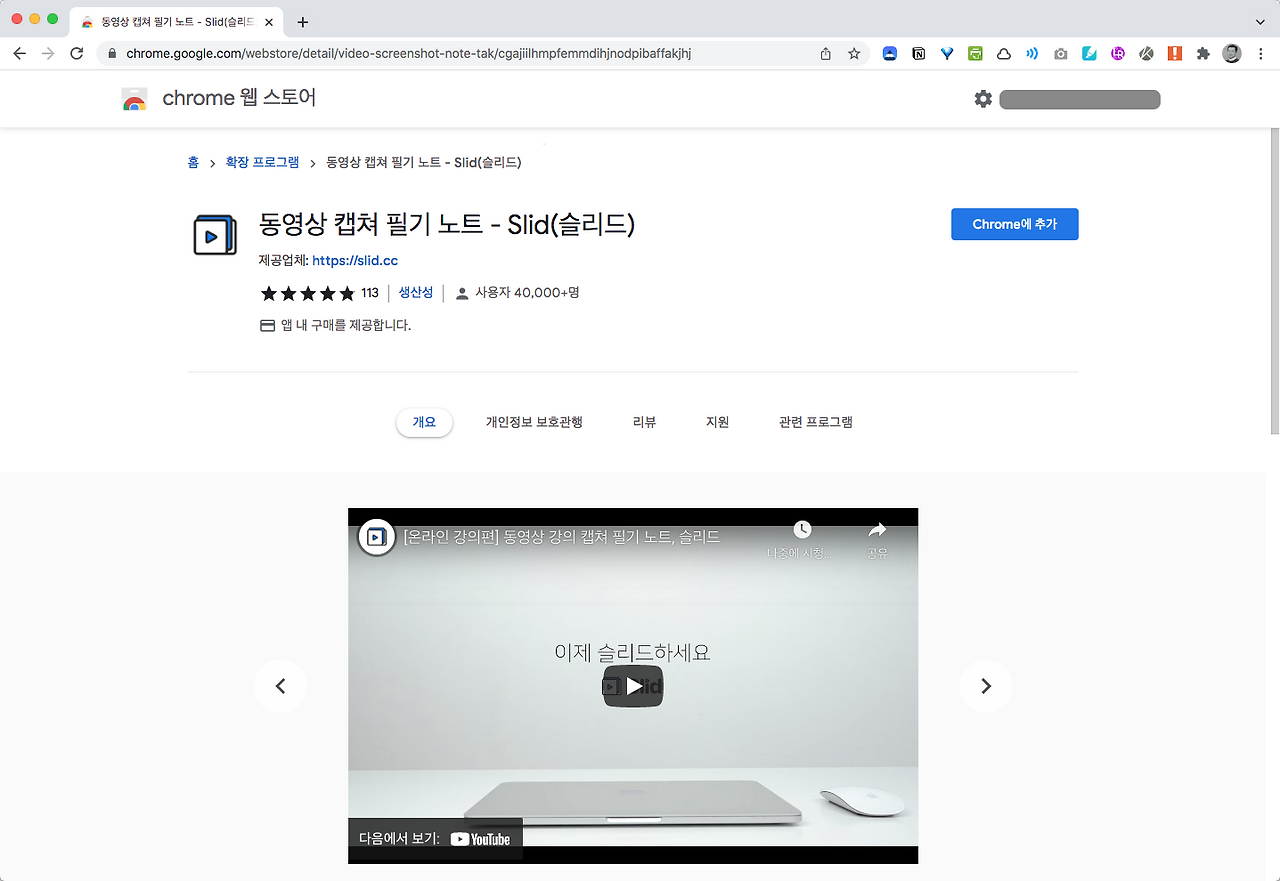The width and height of the screenshot is (1280, 881).
Task: Open a new browser tab
Action: coord(303,22)
